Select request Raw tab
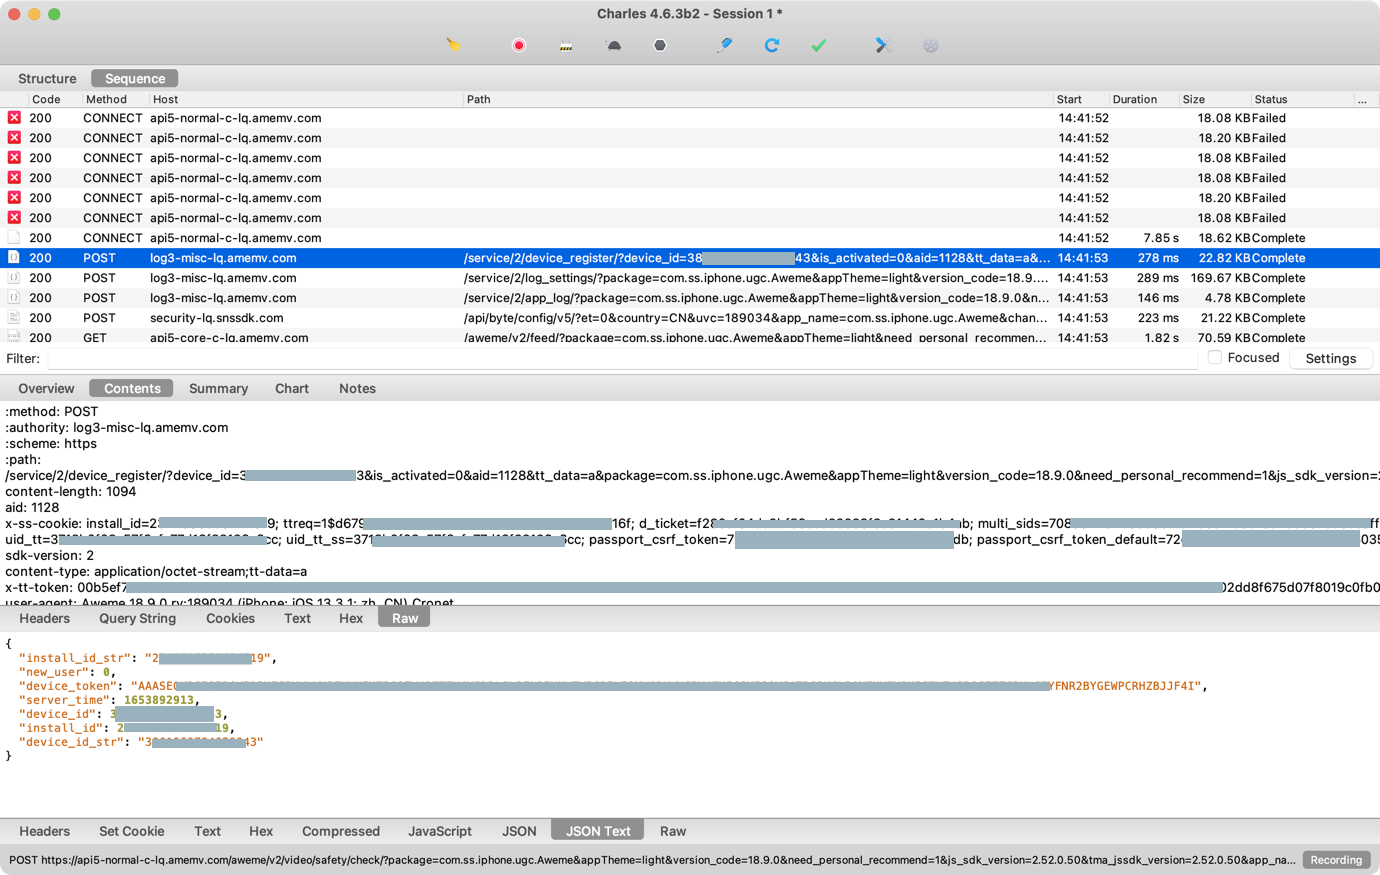 coord(405,618)
